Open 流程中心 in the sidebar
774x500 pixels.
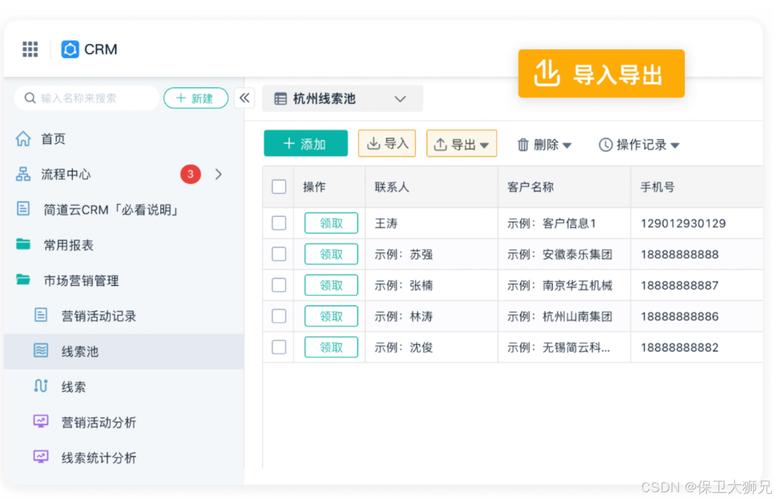(66, 174)
